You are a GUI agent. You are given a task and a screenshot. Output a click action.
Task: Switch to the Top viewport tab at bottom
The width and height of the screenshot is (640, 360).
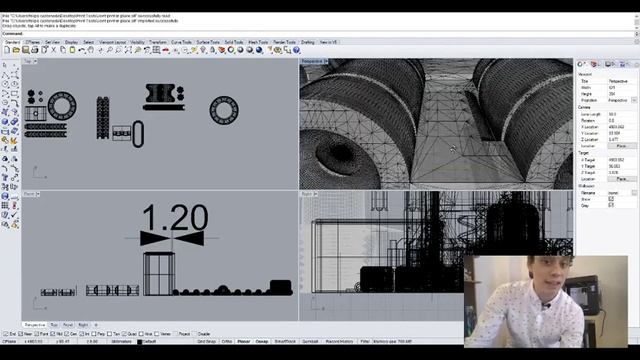(54, 325)
